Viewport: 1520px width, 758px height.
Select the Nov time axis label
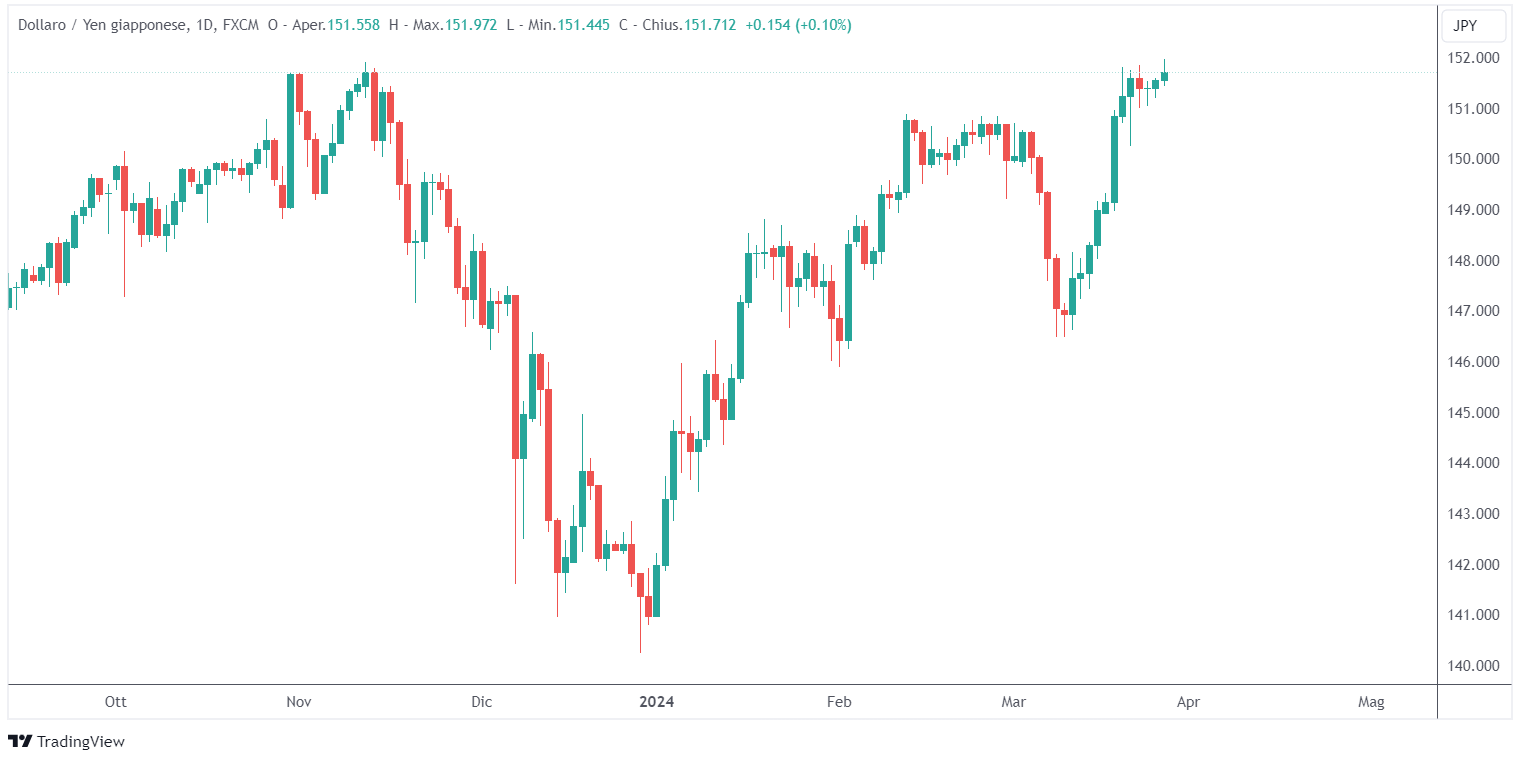pos(298,702)
